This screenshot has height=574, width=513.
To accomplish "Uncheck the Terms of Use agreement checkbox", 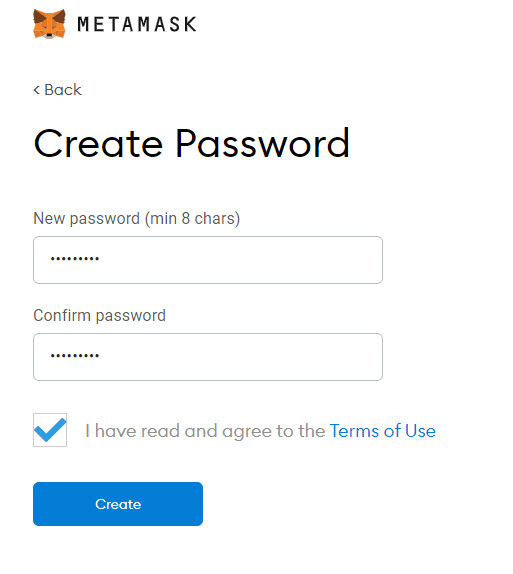I will [x=50, y=430].
